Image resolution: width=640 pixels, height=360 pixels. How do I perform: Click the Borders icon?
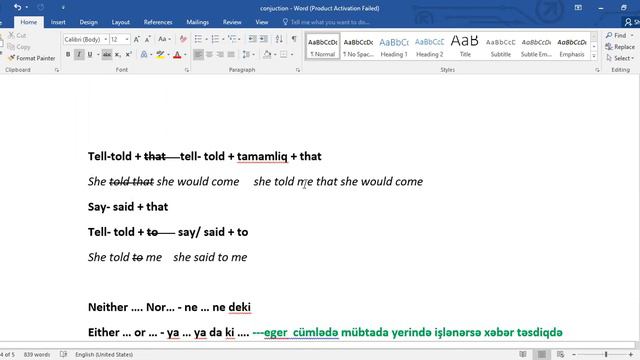coord(284,54)
